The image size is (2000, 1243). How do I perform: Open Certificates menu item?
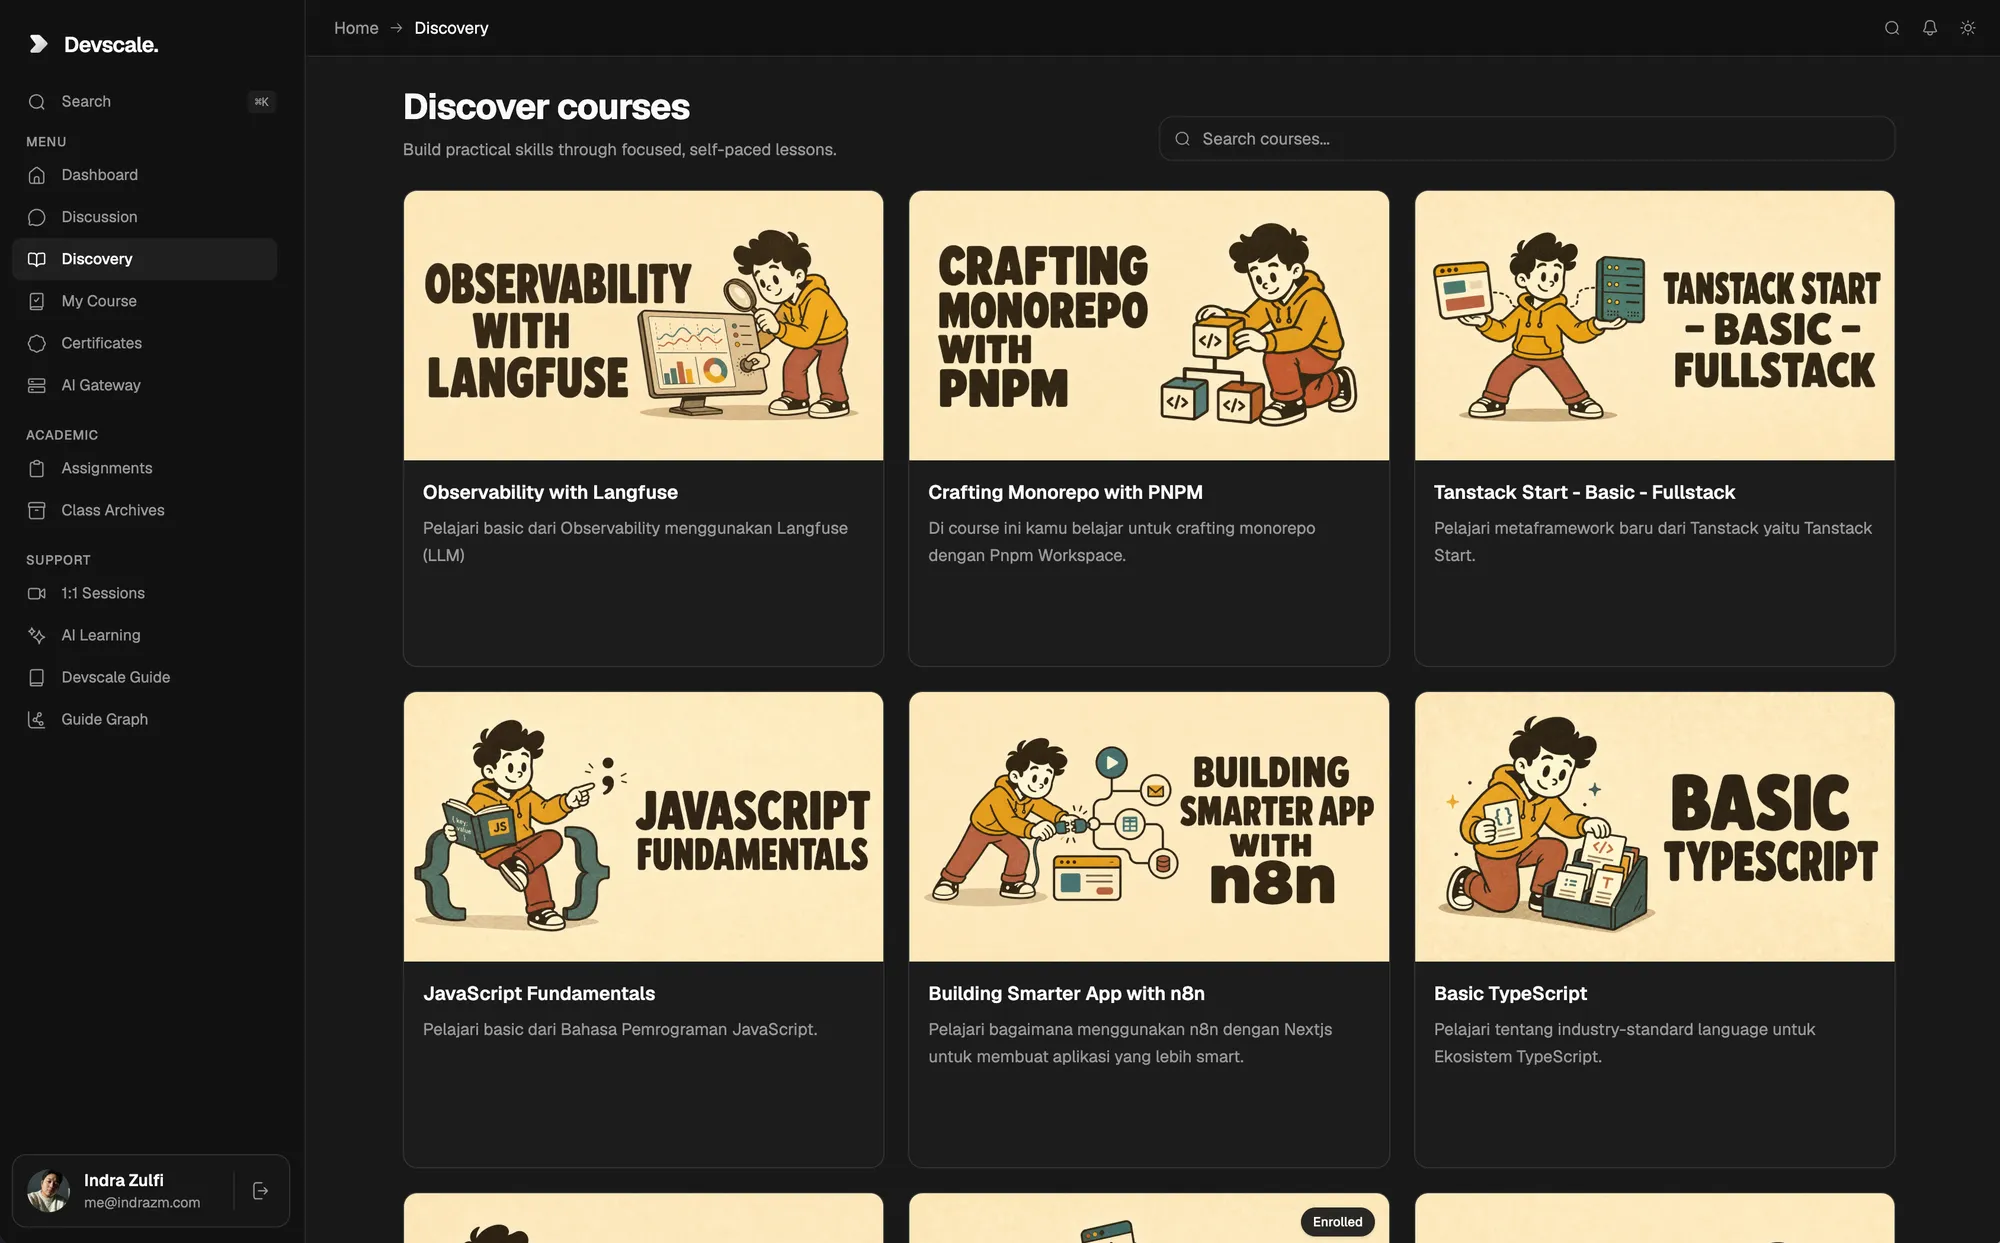[145, 343]
